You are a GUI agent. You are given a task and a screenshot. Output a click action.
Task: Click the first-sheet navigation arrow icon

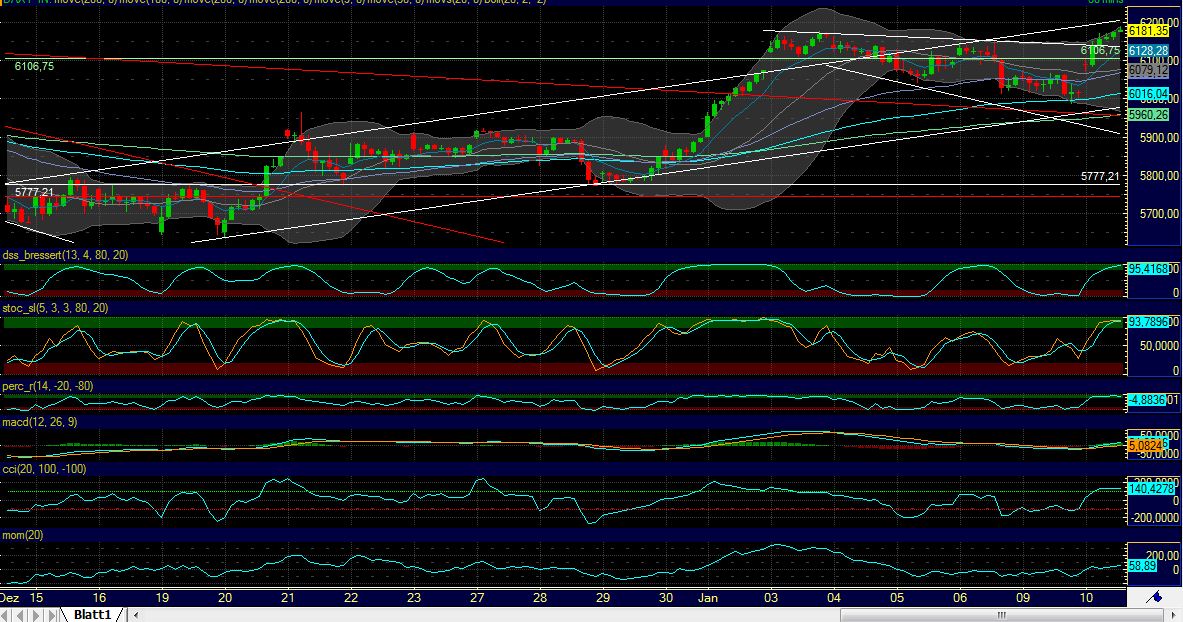click(6, 614)
